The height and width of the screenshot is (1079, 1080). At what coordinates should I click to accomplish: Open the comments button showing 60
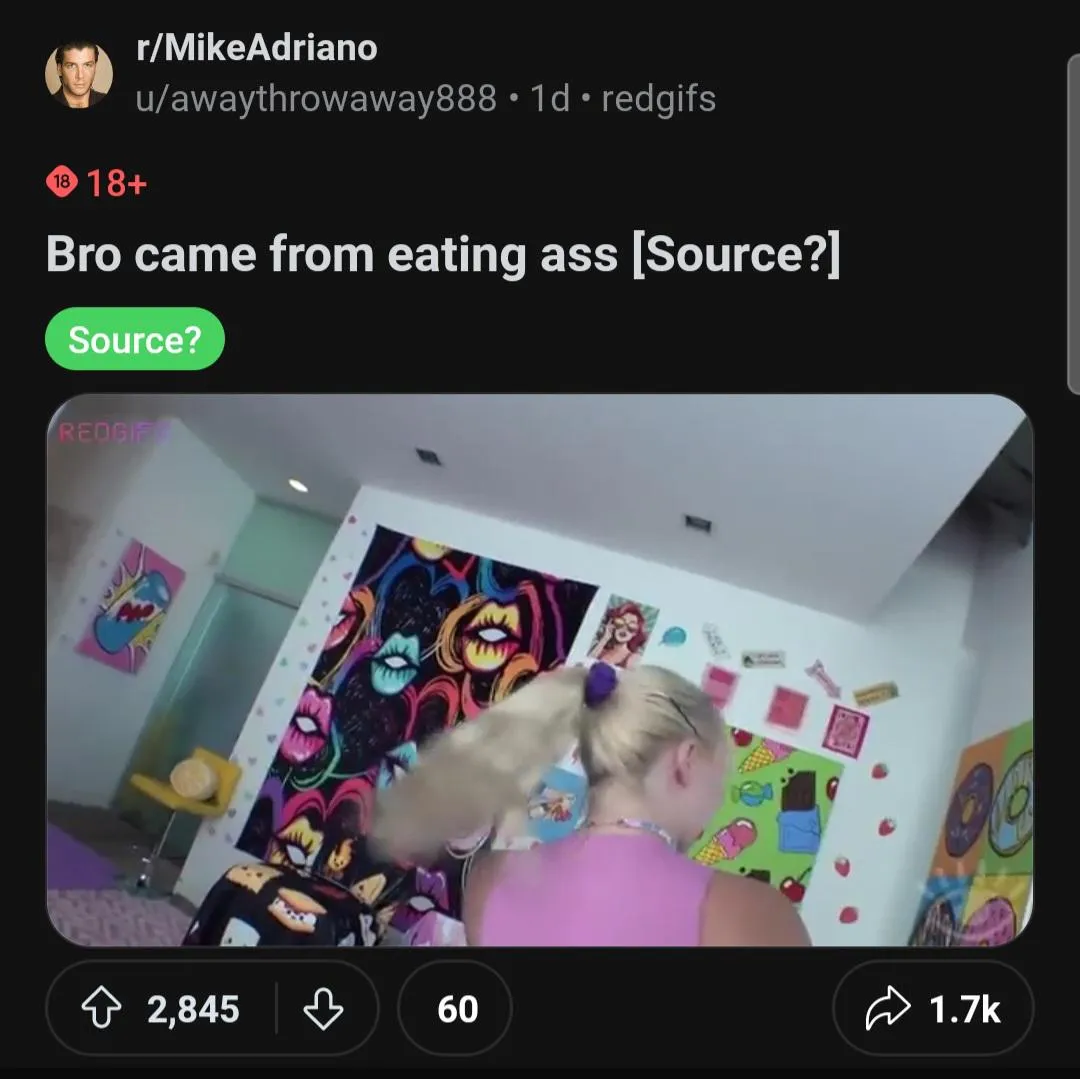coord(456,1009)
